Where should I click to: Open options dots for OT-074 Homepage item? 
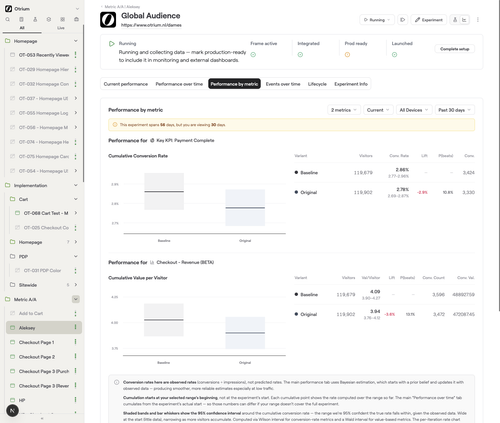click(x=75, y=142)
